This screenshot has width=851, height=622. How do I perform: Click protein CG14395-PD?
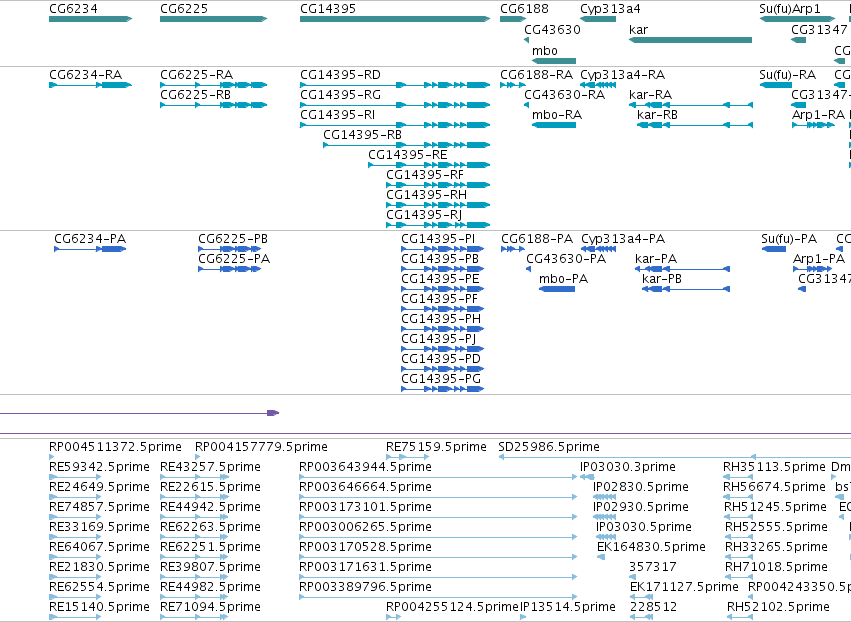[x=441, y=359]
